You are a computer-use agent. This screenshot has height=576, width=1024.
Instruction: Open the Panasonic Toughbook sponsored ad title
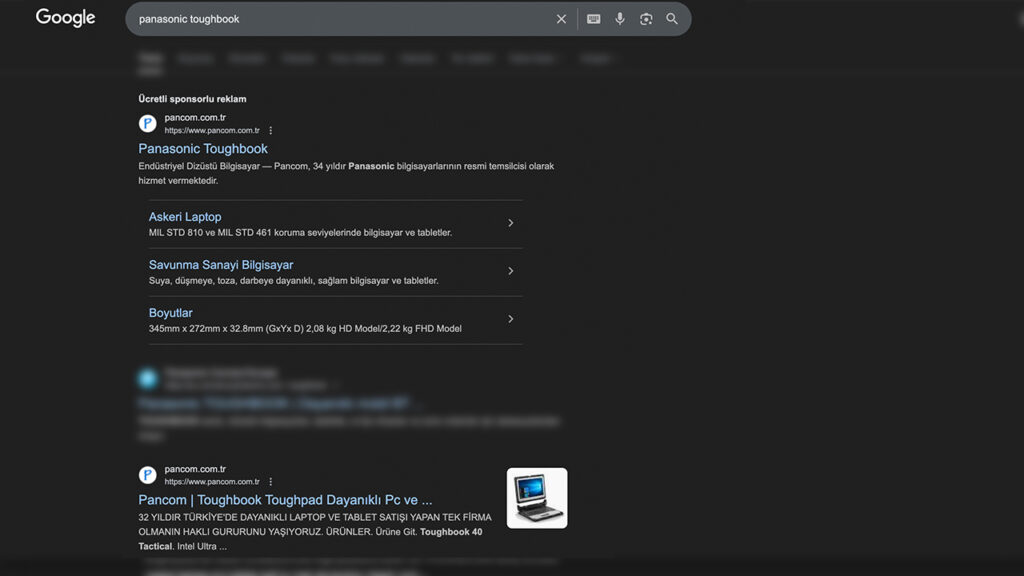(203, 149)
